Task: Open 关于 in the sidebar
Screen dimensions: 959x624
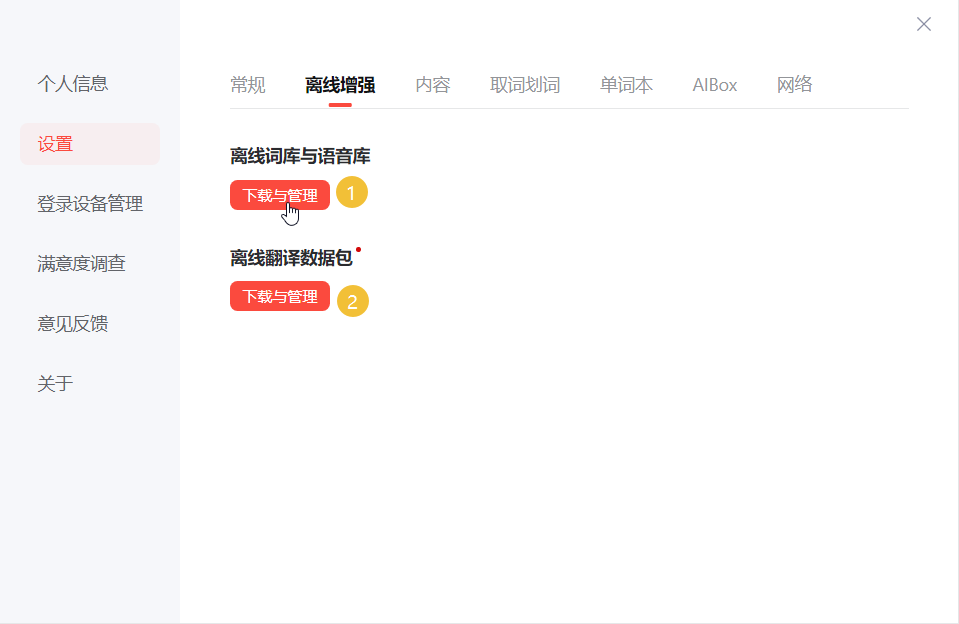Action: 55,384
